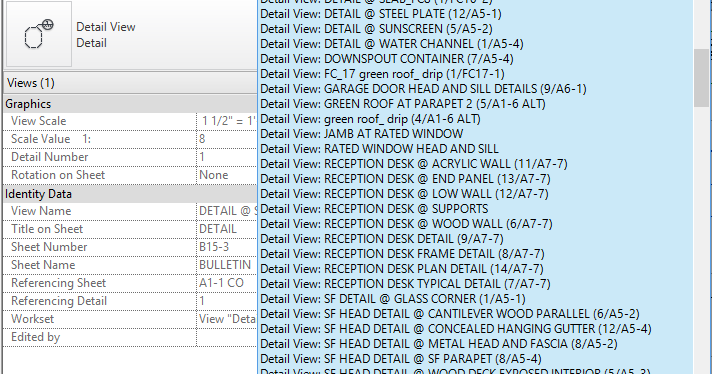Open the Detail View type selector
This screenshot has width=712, height=374.
[131, 34]
